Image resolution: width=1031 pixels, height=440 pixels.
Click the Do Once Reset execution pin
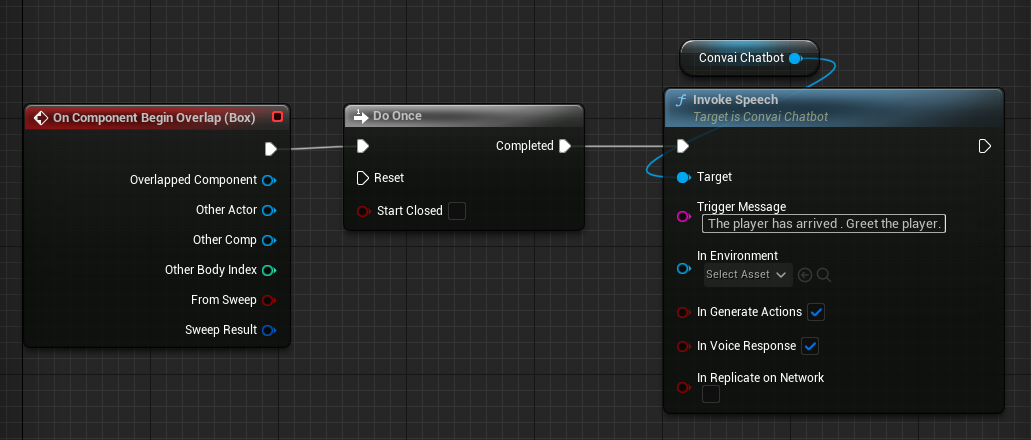coord(362,178)
